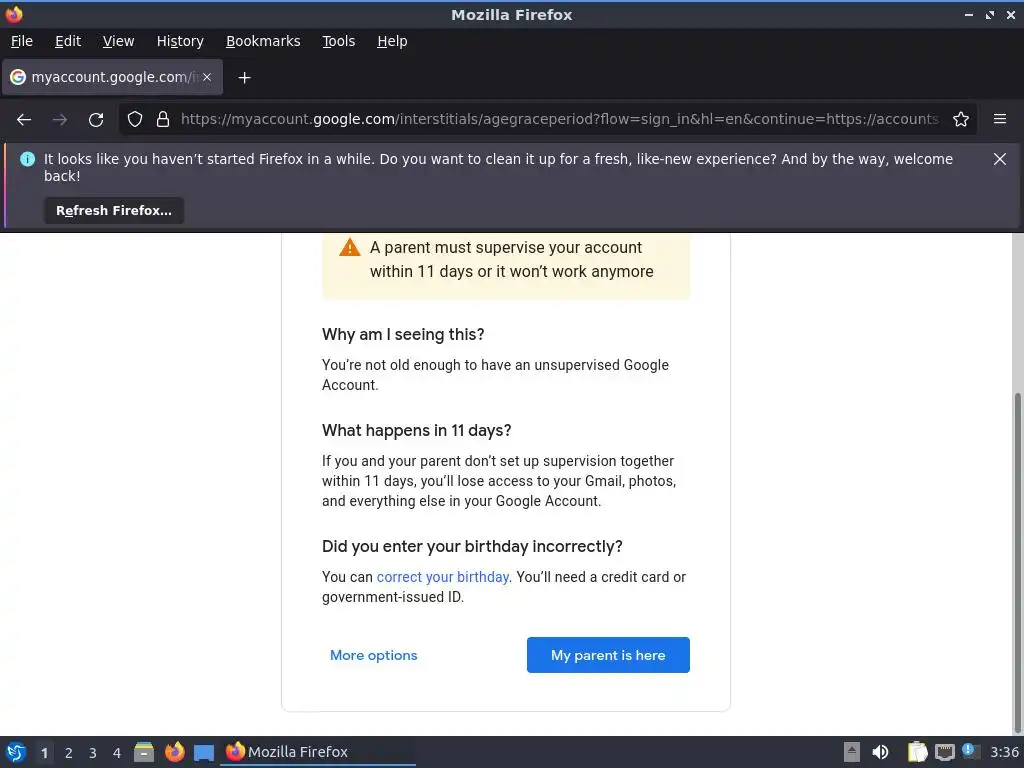1024x768 pixels.
Task: Open the volume control tray icon
Action: 880,752
